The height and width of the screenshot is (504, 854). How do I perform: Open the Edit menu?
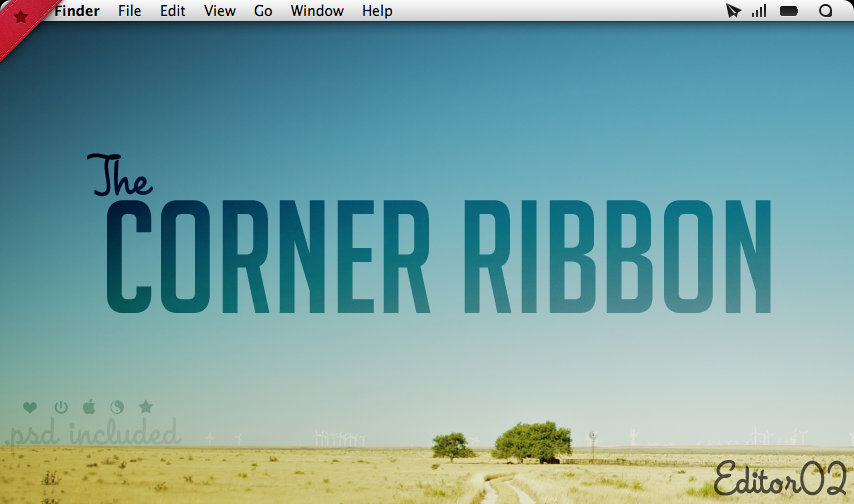coord(173,11)
